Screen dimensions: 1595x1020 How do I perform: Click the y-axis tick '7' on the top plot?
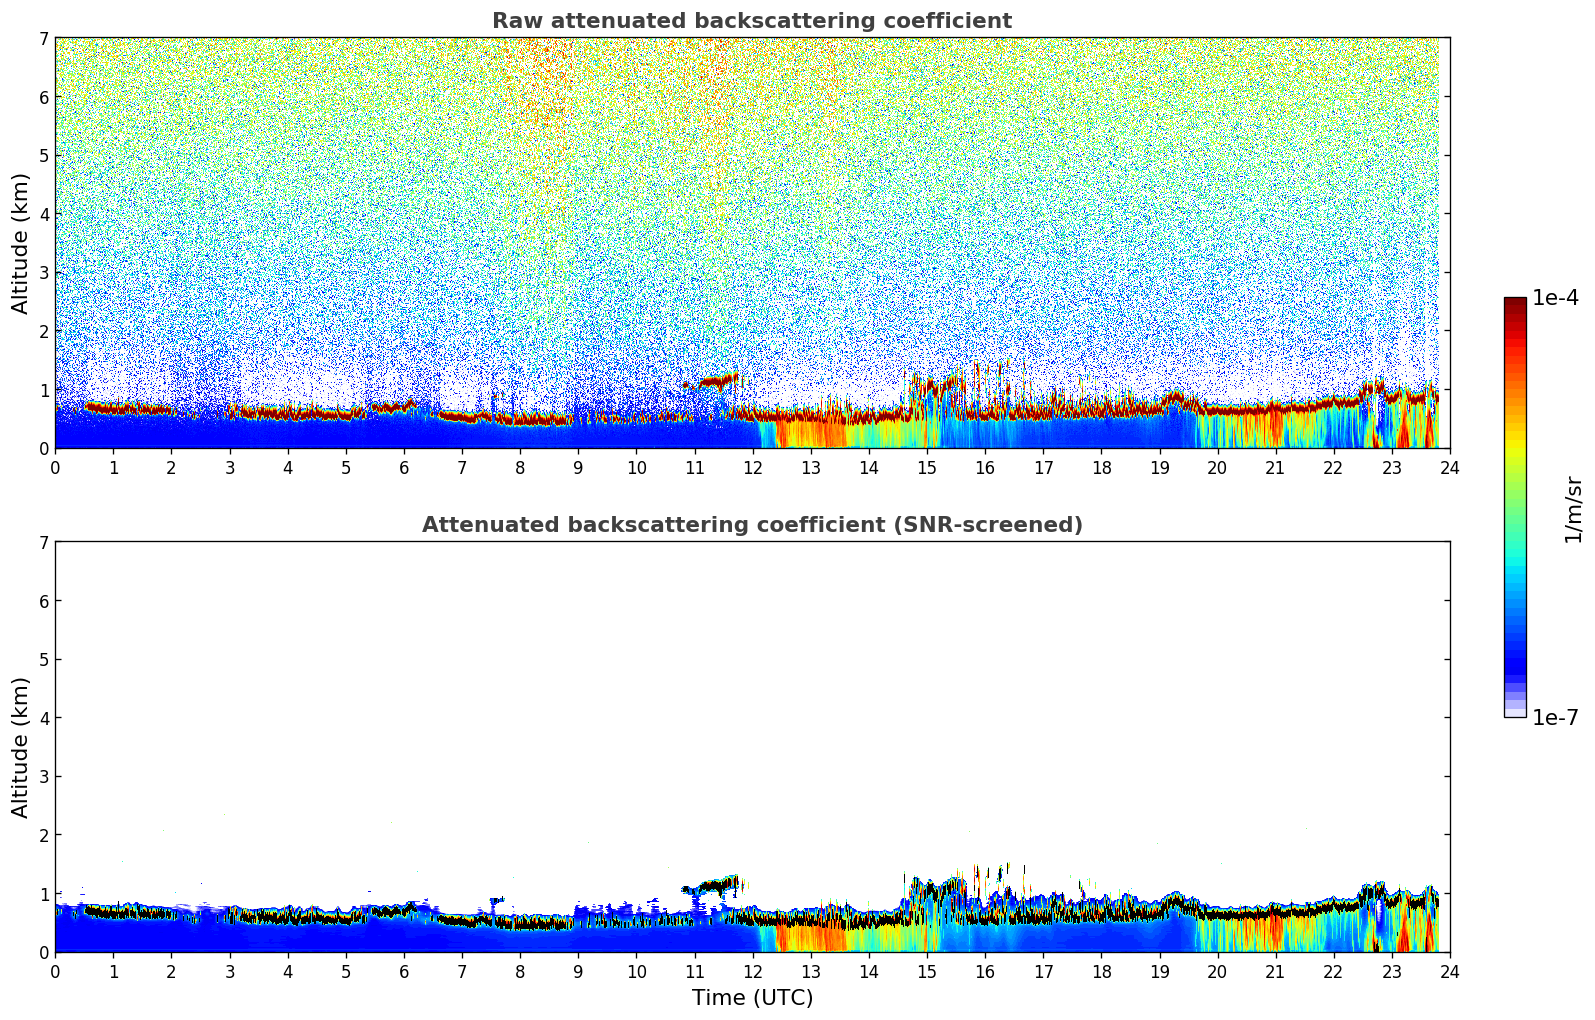click(44, 38)
